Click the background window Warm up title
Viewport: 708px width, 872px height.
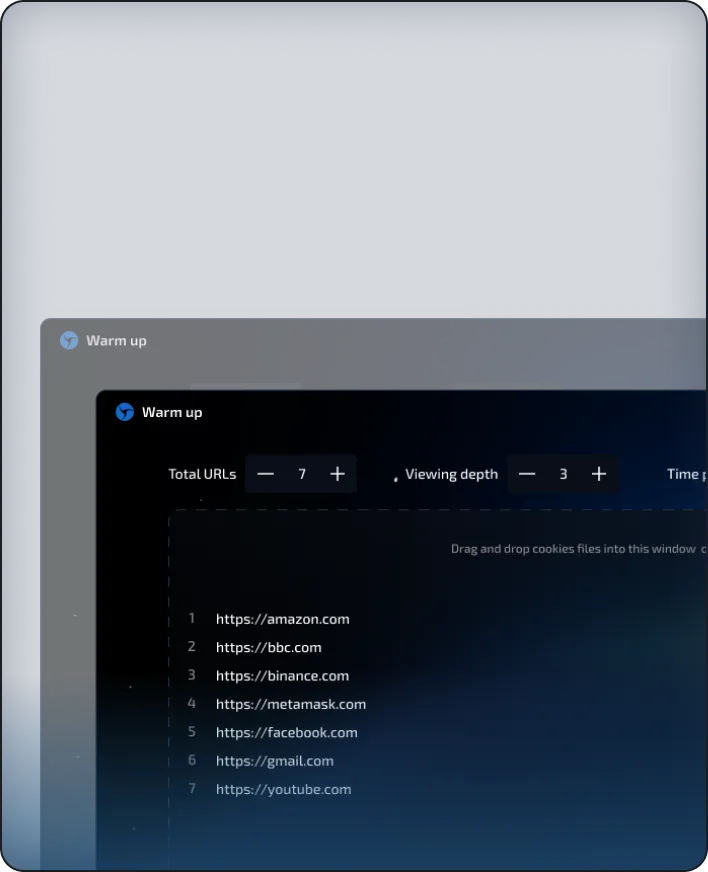[116, 341]
